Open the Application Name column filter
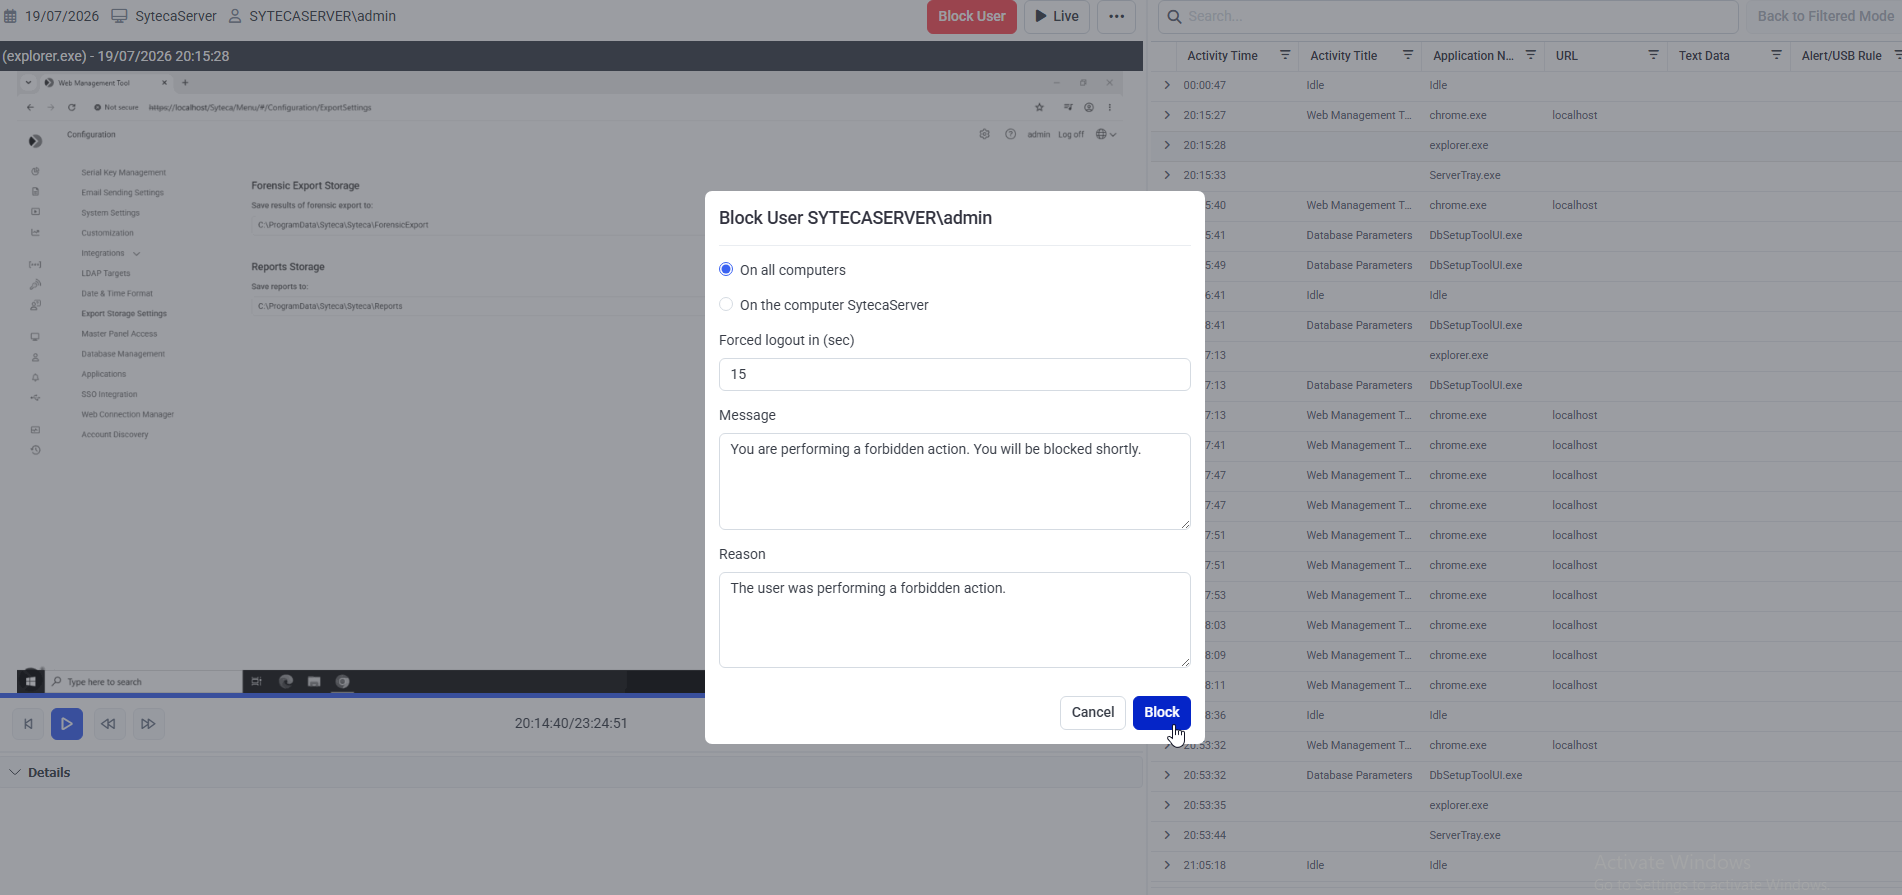 click(x=1530, y=55)
